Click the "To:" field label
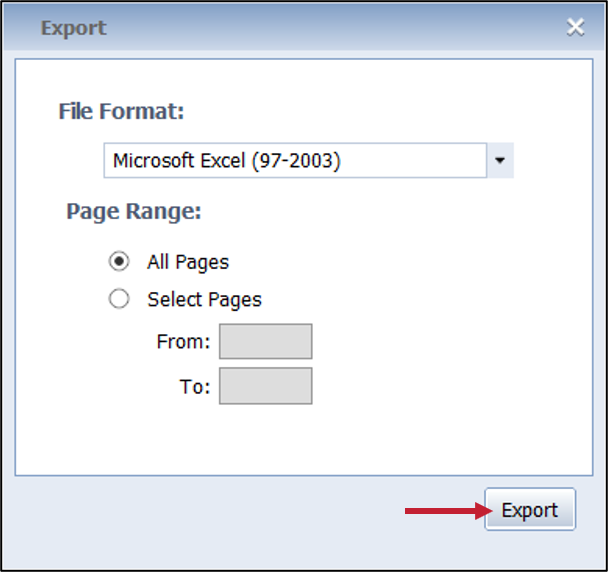This screenshot has width=608, height=572. coord(195,387)
